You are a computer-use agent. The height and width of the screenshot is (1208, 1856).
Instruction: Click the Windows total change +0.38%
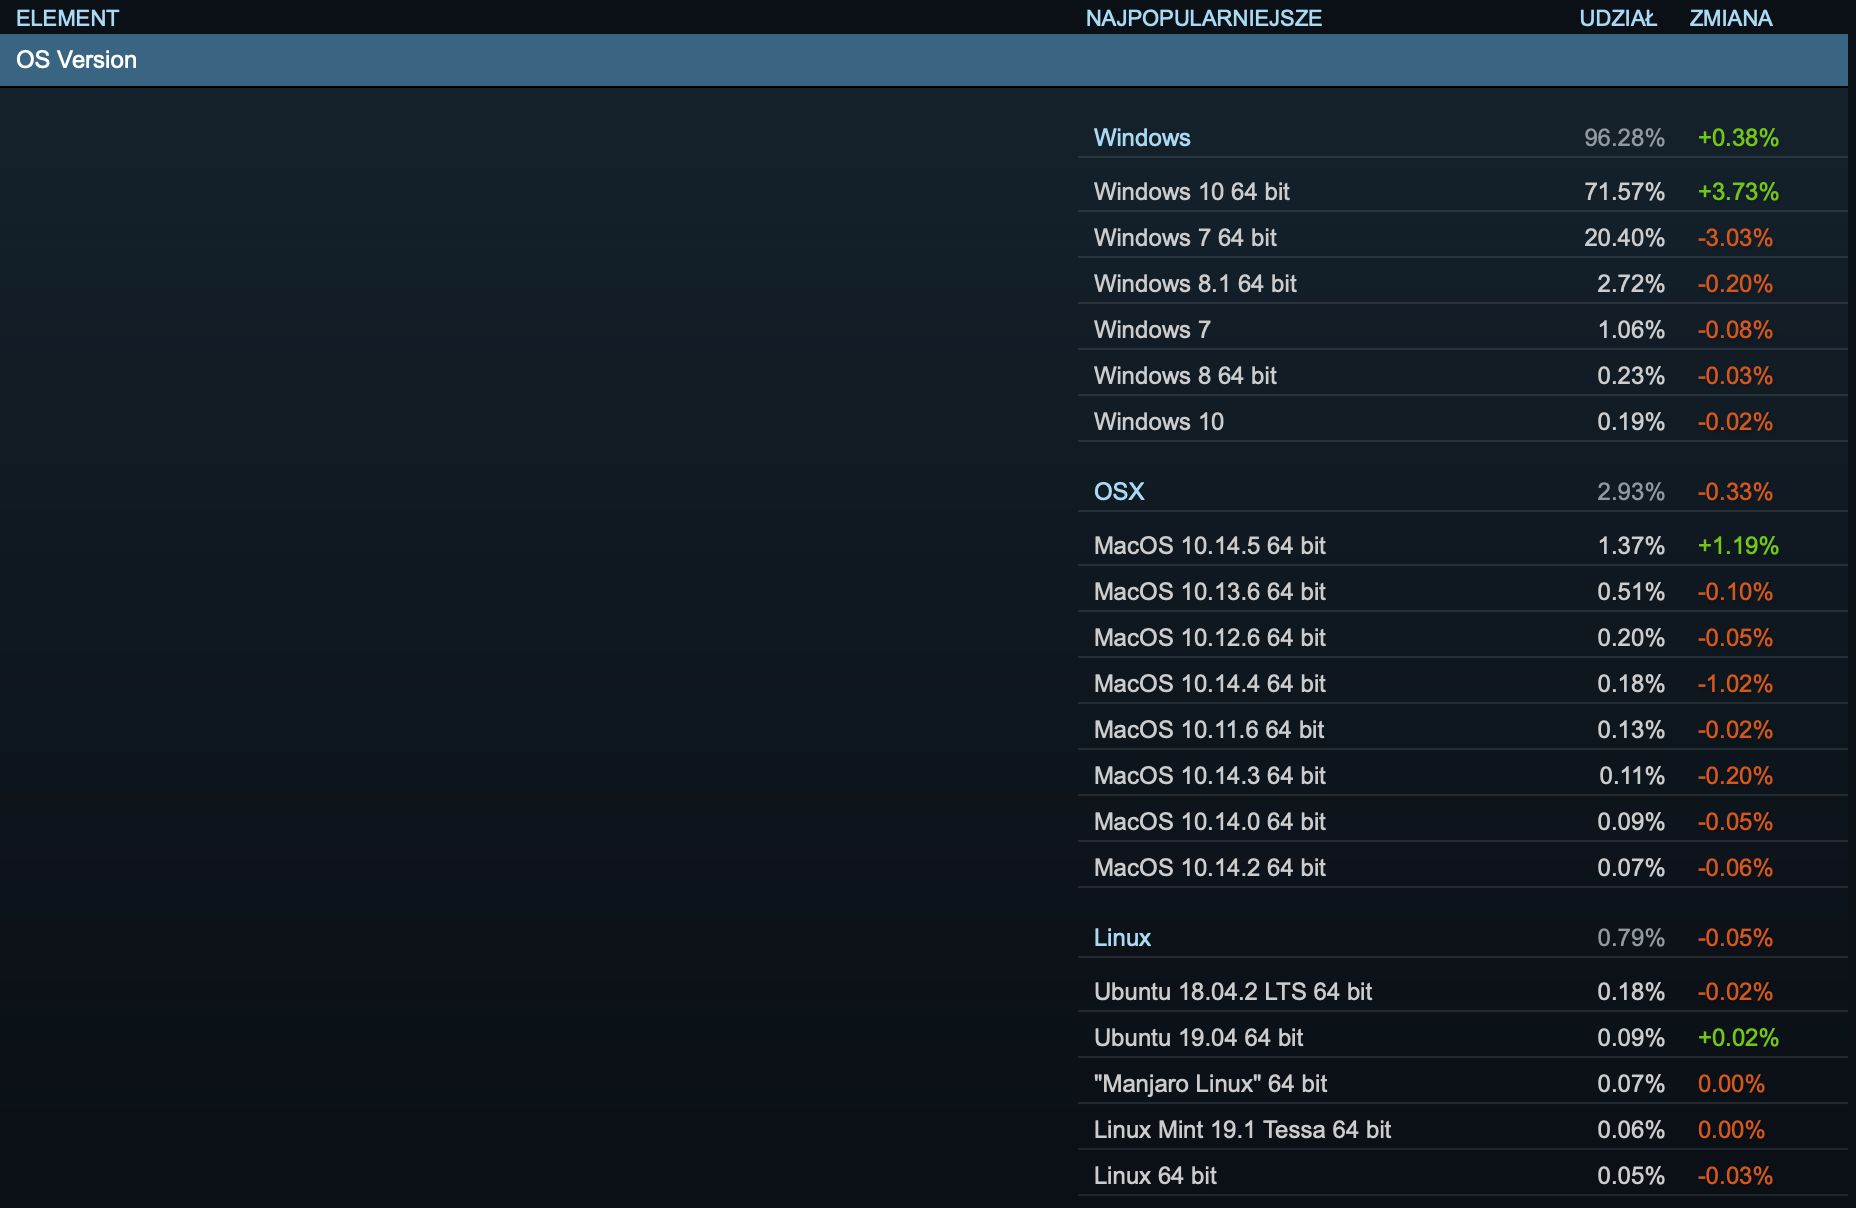(1738, 138)
